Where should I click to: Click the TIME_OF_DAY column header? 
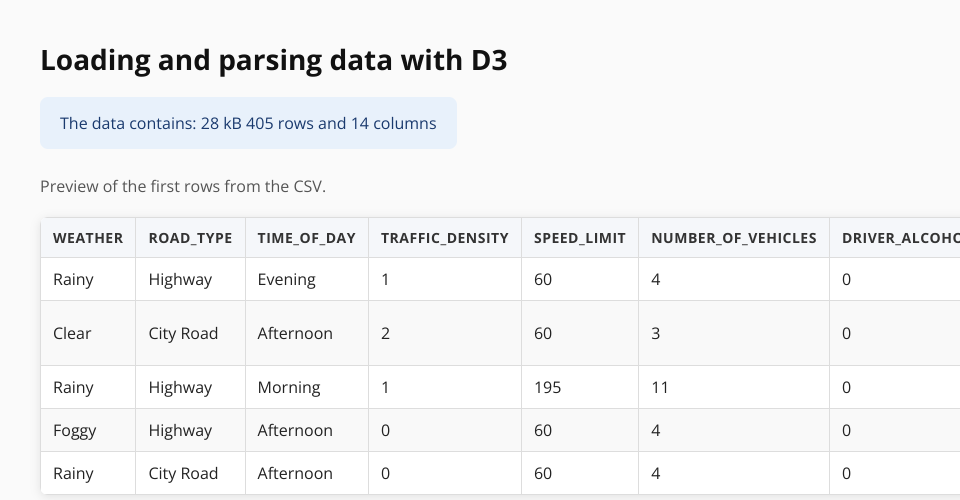pyautogui.click(x=306, y=238)
